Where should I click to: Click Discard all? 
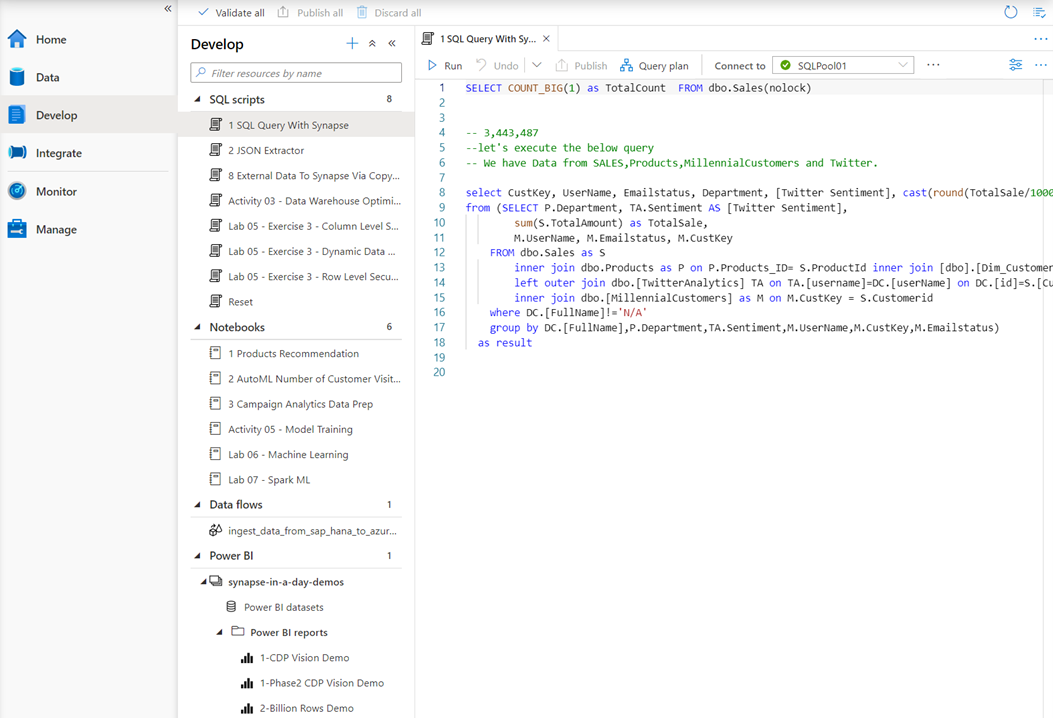click(389, 13)
